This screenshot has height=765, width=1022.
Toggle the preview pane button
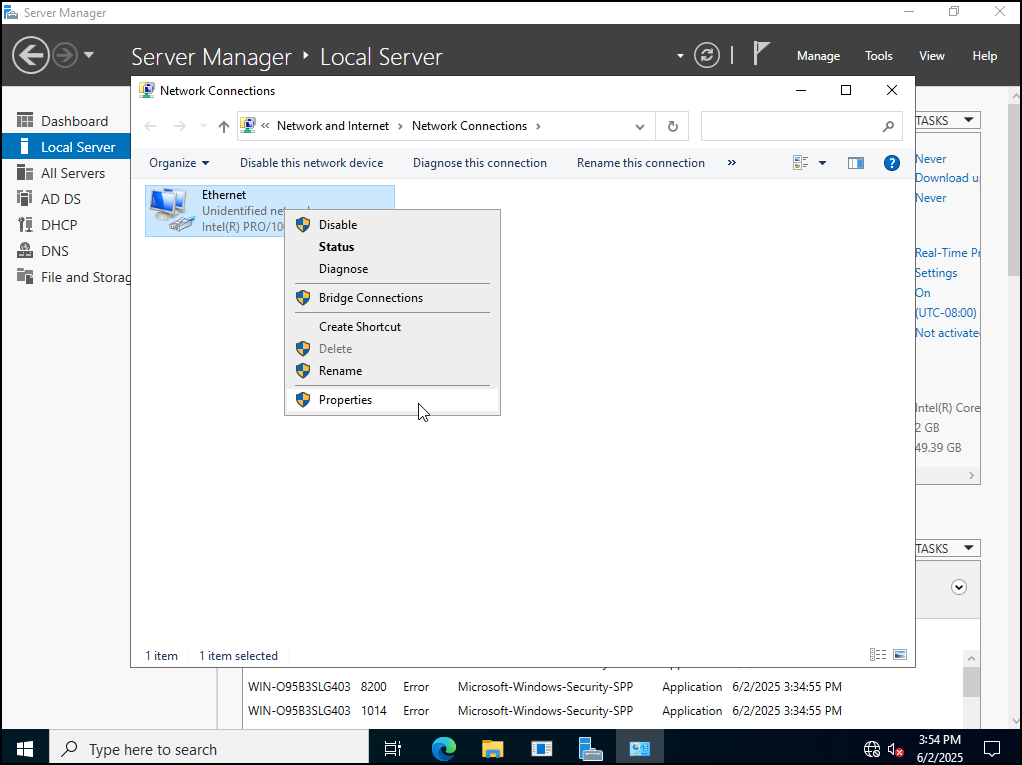point(856,163)
